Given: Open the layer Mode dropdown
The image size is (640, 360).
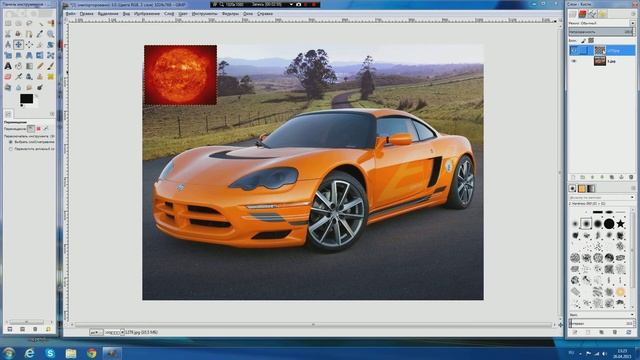Looking at the screenshot, I should [x=602, y=23].
